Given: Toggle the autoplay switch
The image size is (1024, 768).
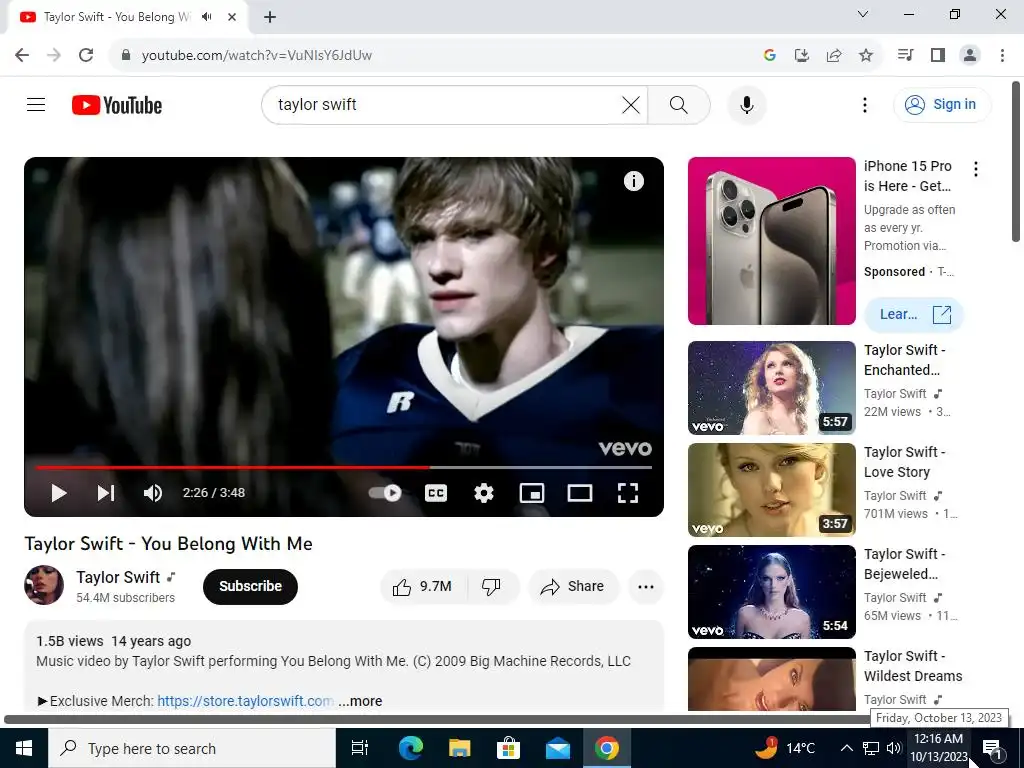Looking at the screenshot, I should 385,493.
